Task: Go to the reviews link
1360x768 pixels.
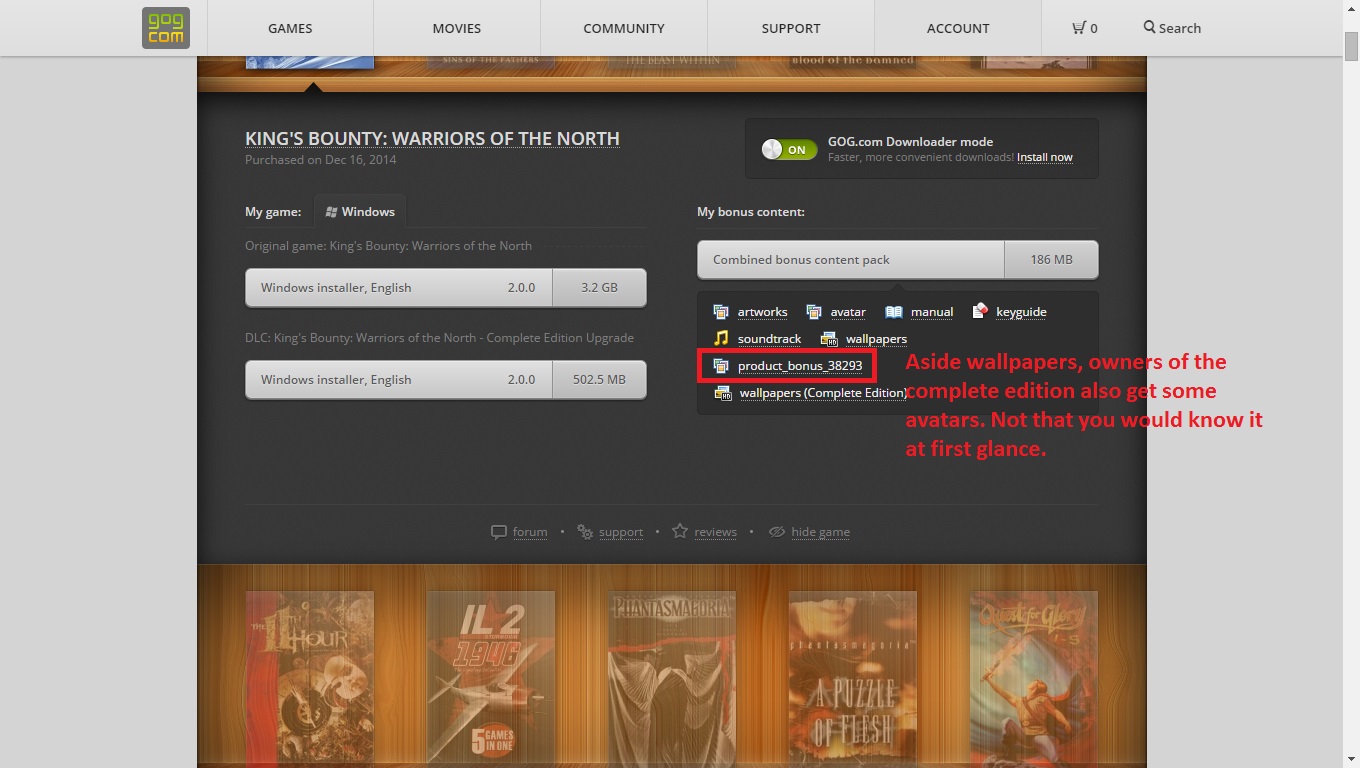Action: (715, 532)
